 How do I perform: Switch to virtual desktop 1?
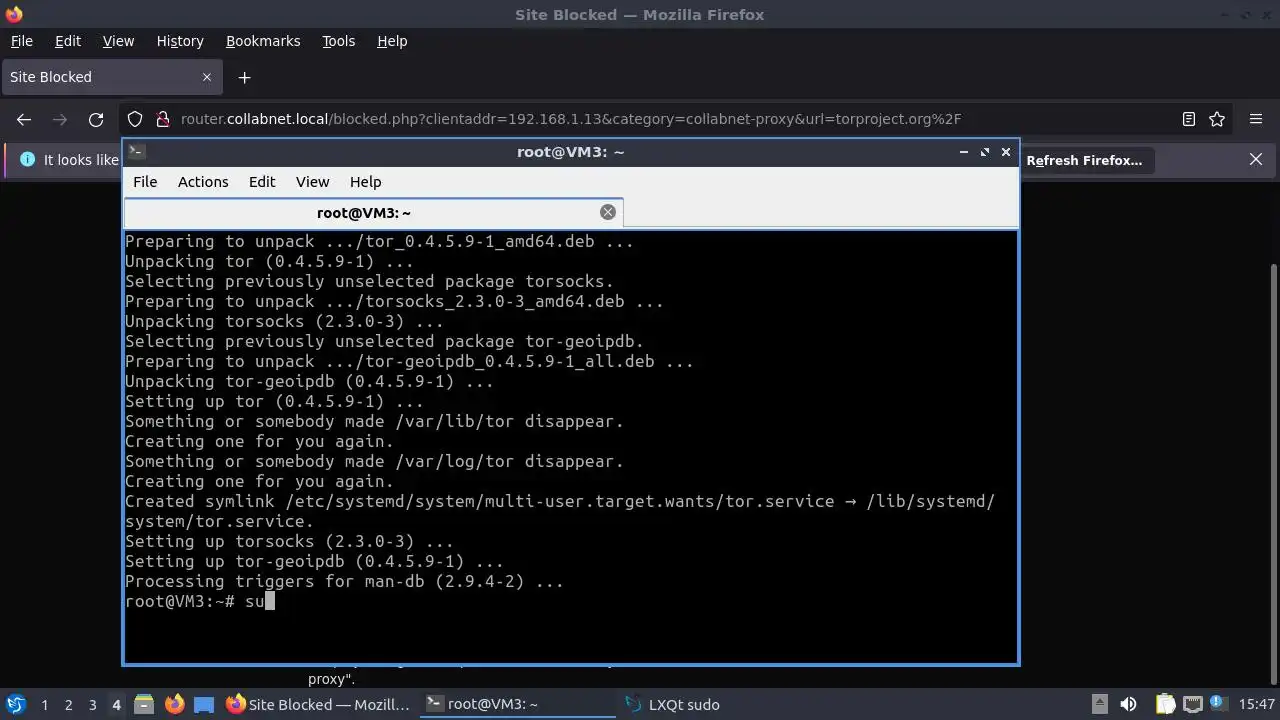(x=44, y=704)
